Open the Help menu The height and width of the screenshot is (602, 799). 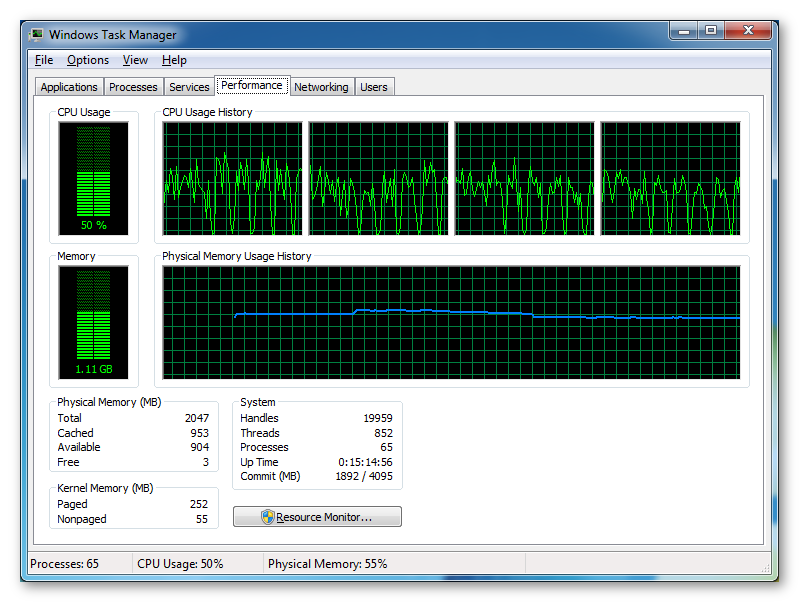(x=174, y=60)
